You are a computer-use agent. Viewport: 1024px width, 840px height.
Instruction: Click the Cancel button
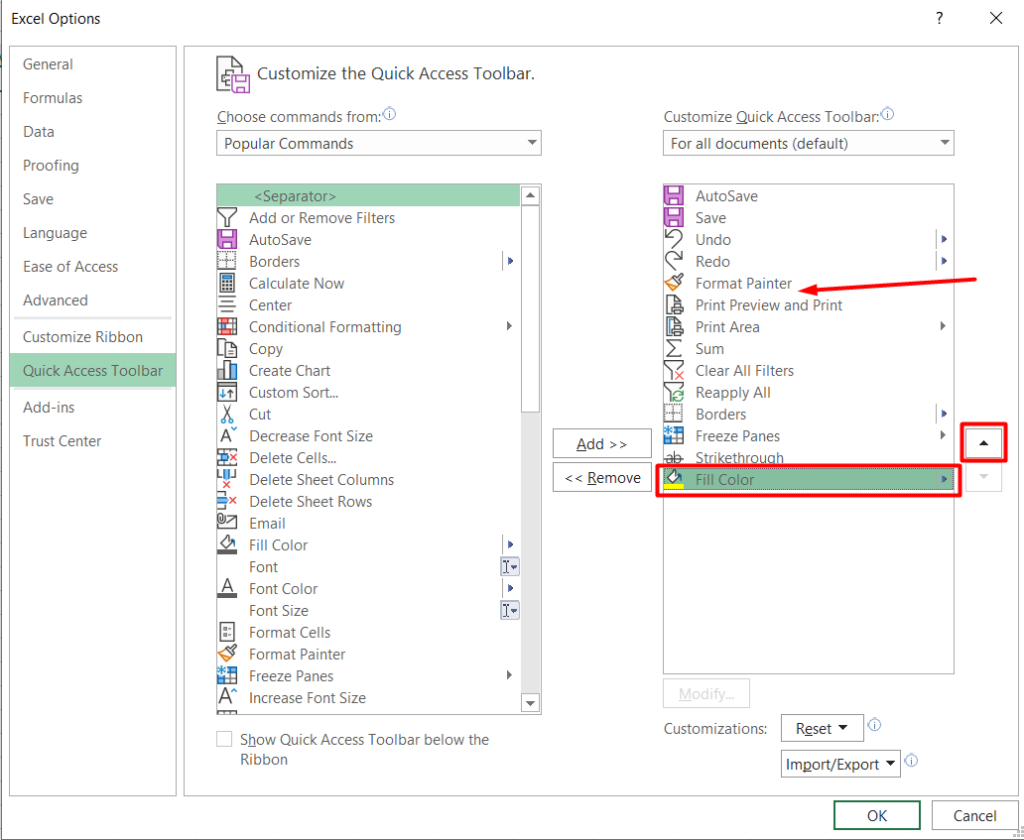click(974, 815)
